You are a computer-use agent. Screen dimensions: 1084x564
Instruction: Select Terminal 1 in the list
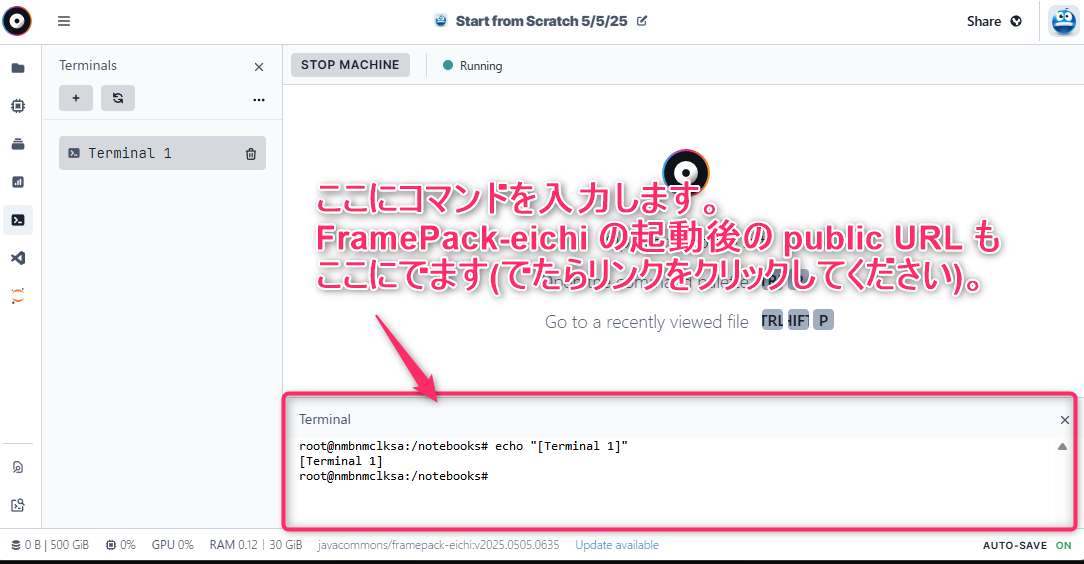pos(162,153)
